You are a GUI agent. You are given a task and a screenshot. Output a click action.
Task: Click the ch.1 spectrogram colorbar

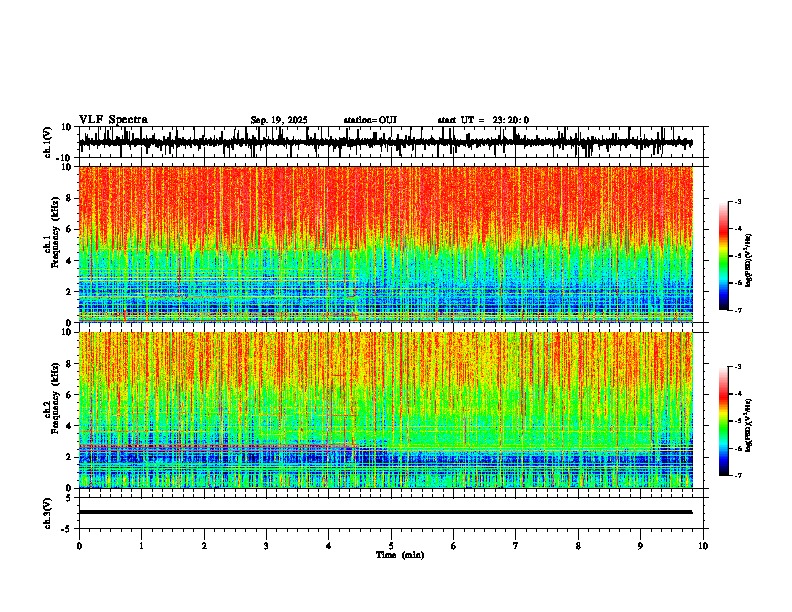[x=724, y=256]
